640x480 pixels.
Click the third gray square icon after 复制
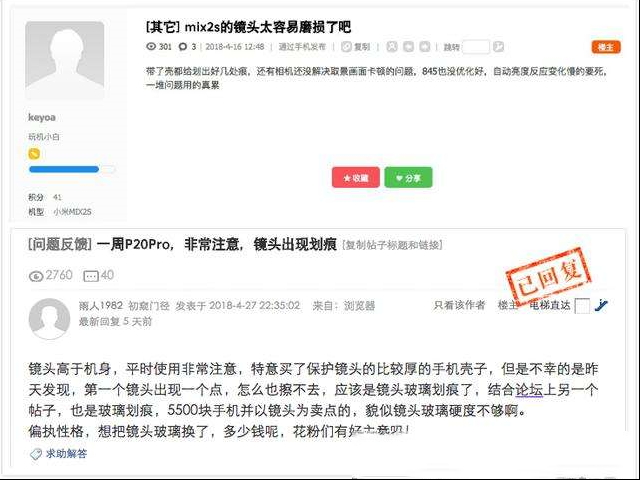point(425,47)
